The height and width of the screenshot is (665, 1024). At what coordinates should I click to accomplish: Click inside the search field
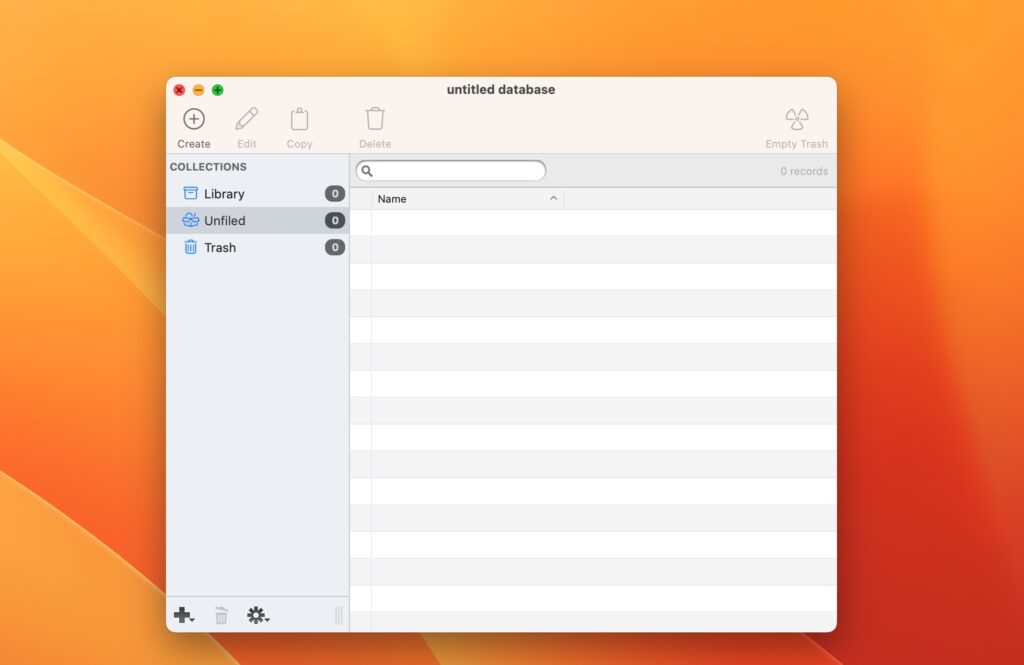[x=450, y=170]
